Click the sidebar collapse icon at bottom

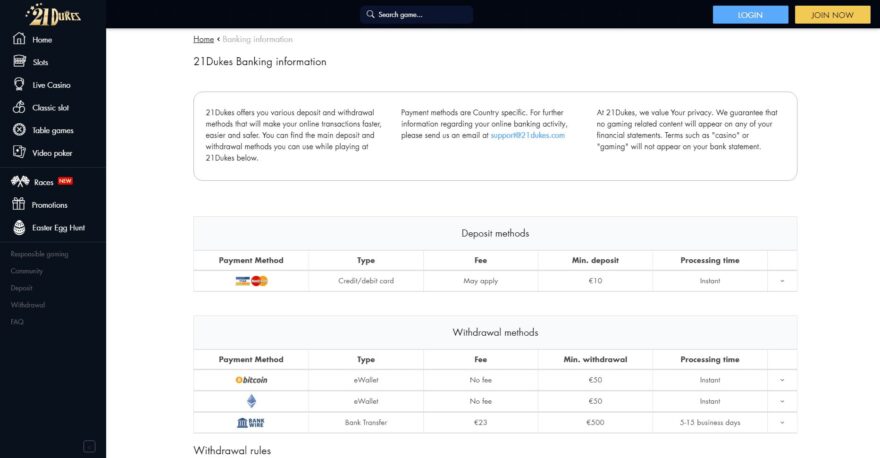pyautogui.click(x=89, y=446)
